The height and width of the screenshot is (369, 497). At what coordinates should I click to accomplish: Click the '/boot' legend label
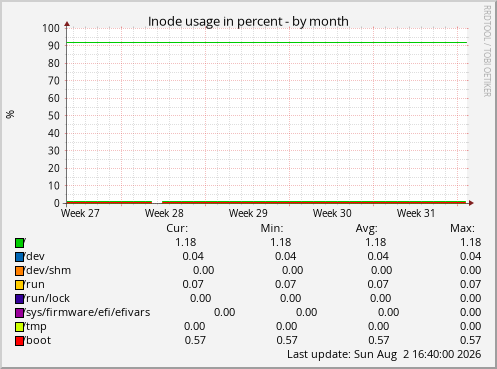(38, 340)
